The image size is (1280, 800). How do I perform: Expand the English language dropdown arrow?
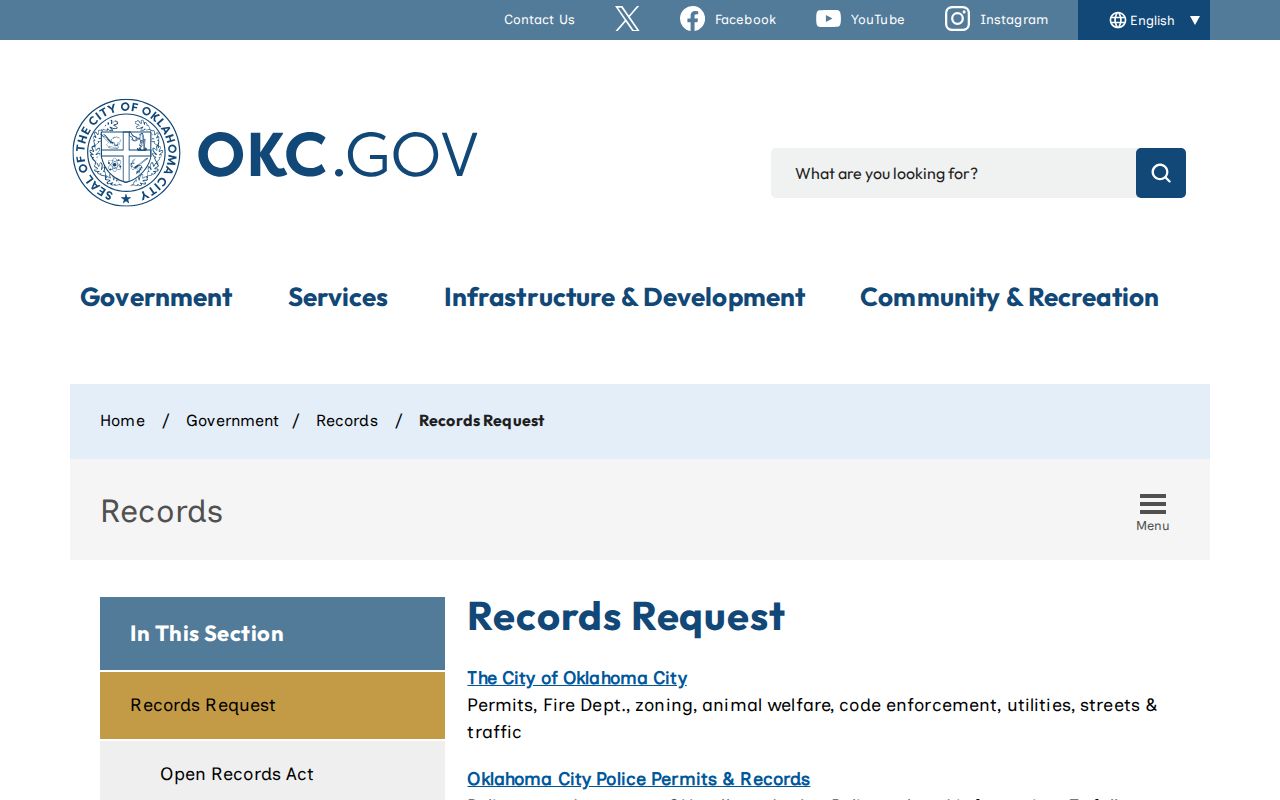[x=1194, y=20]
